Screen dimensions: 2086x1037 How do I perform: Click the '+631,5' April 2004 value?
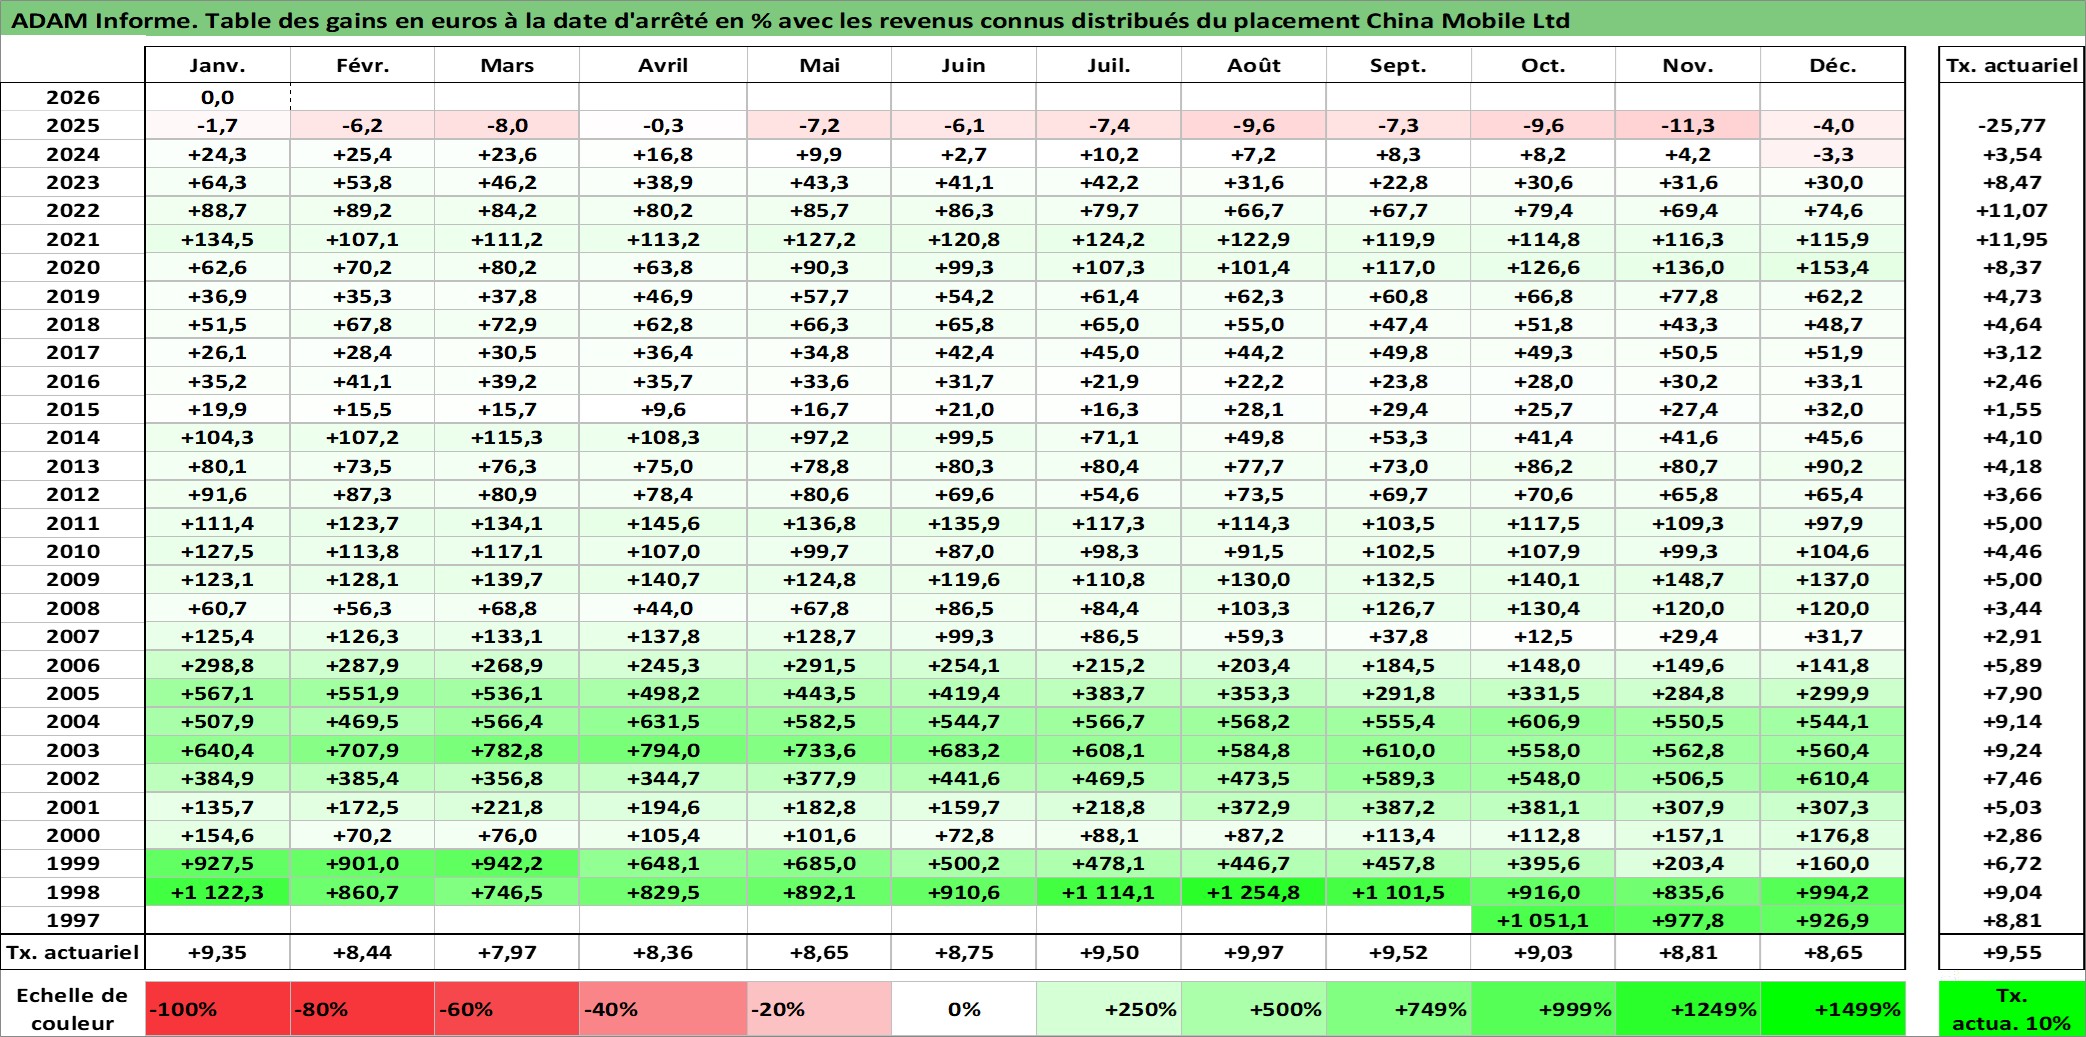coord(663,721)
